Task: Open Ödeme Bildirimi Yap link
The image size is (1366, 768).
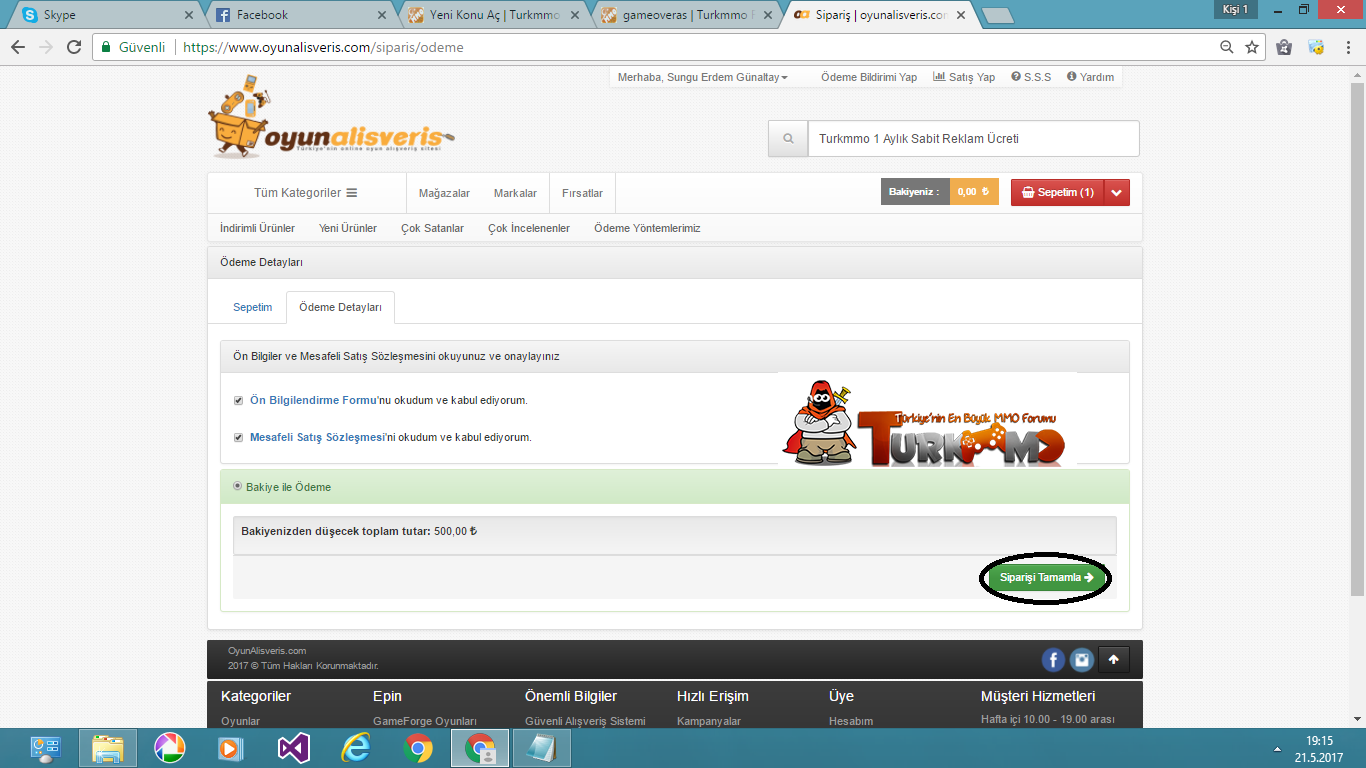Action: [x=869, y=77]
